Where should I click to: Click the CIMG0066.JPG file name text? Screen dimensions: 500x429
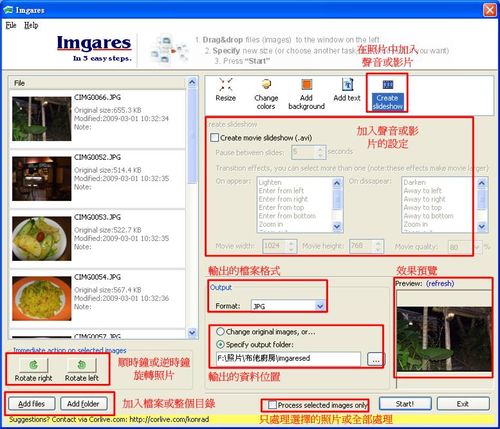[x=97, y=97]
